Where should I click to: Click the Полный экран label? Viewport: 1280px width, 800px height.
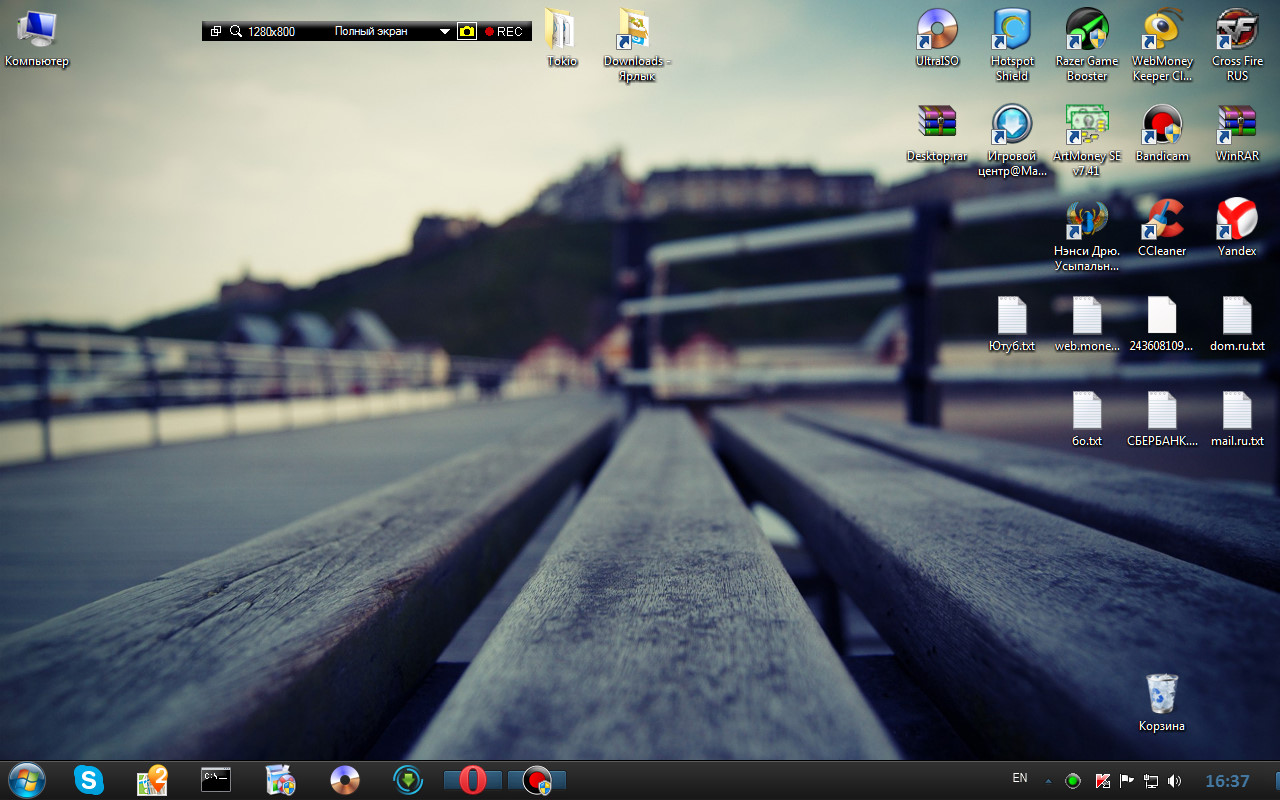pos(371,32)
